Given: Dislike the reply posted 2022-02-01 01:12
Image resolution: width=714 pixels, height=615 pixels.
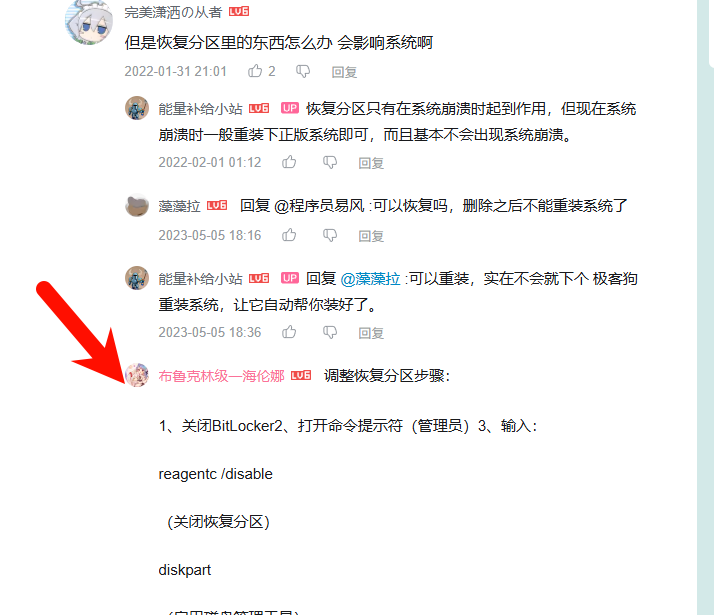Looking at the screenshot, I should point(330,163).
